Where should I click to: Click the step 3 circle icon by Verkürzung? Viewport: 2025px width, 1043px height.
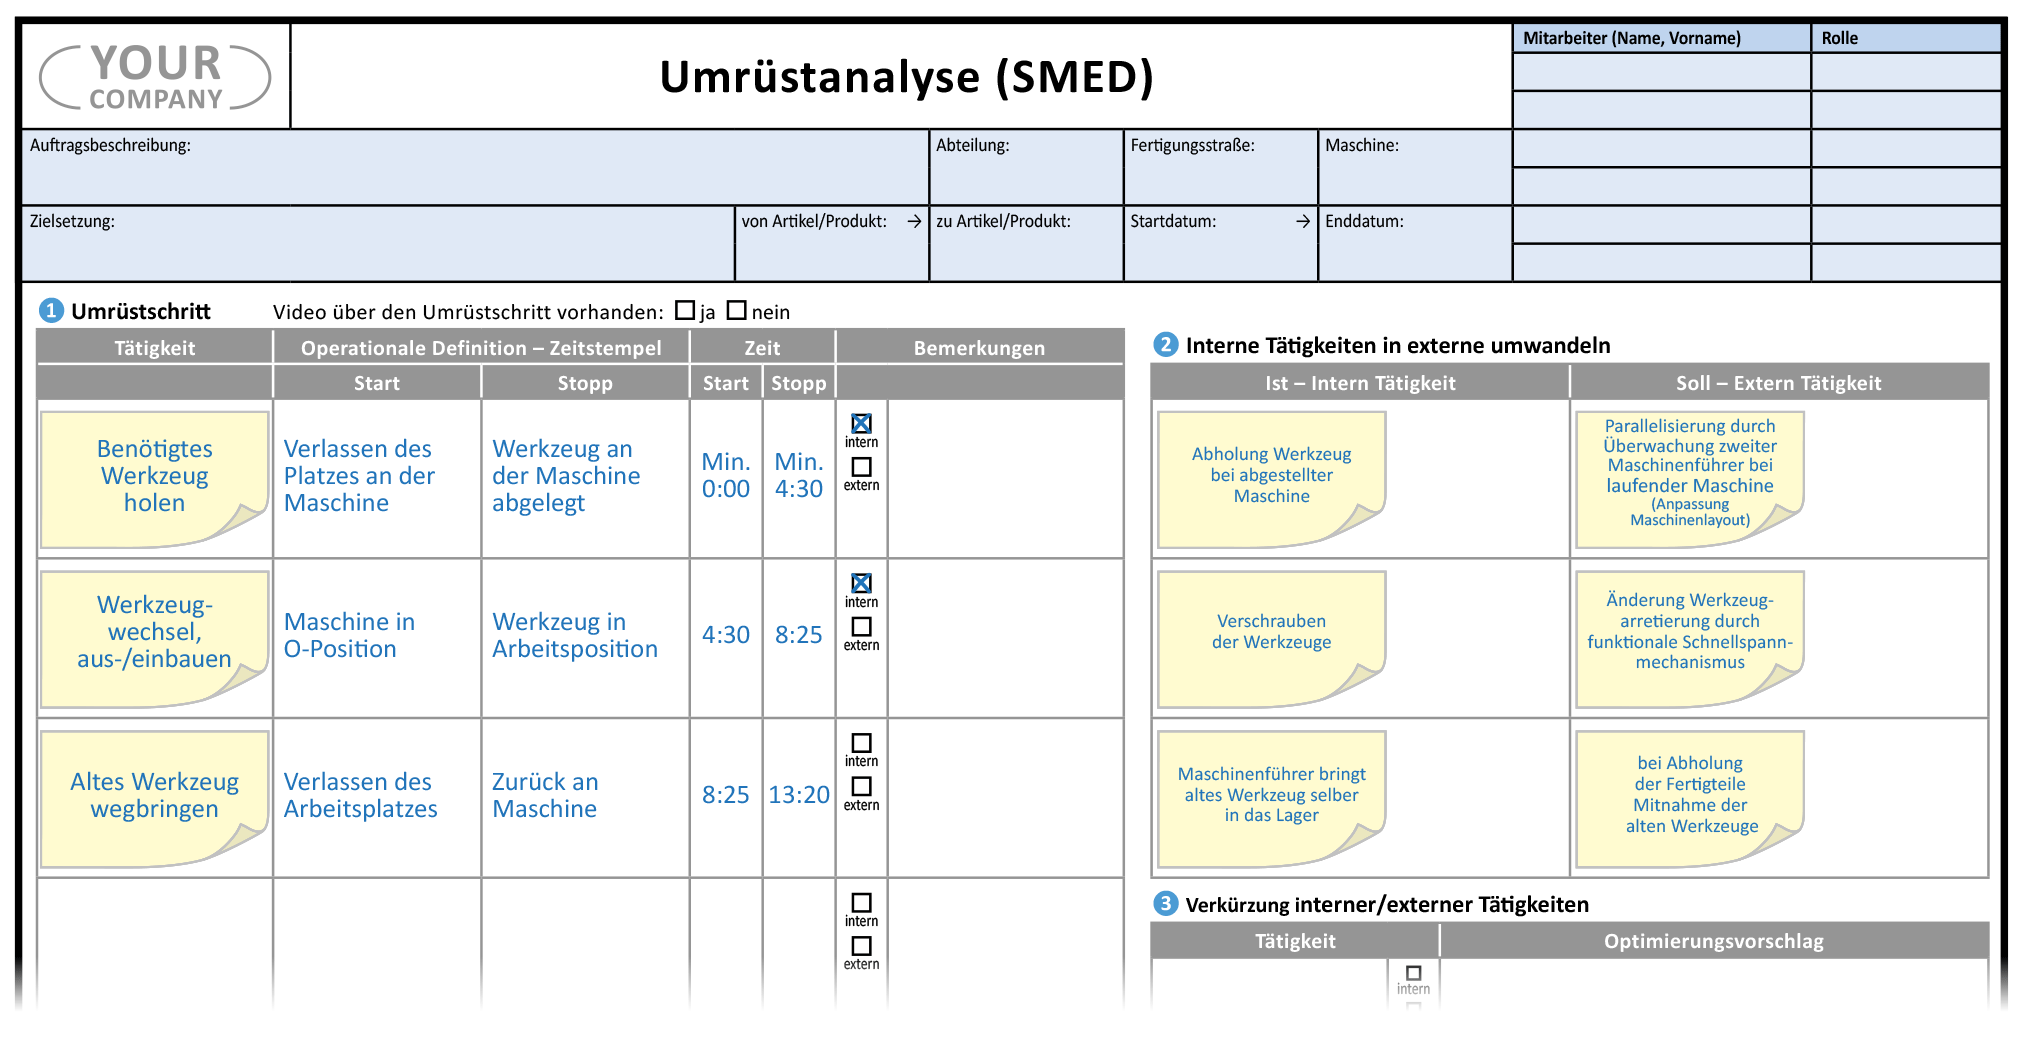pos(1165,904)
